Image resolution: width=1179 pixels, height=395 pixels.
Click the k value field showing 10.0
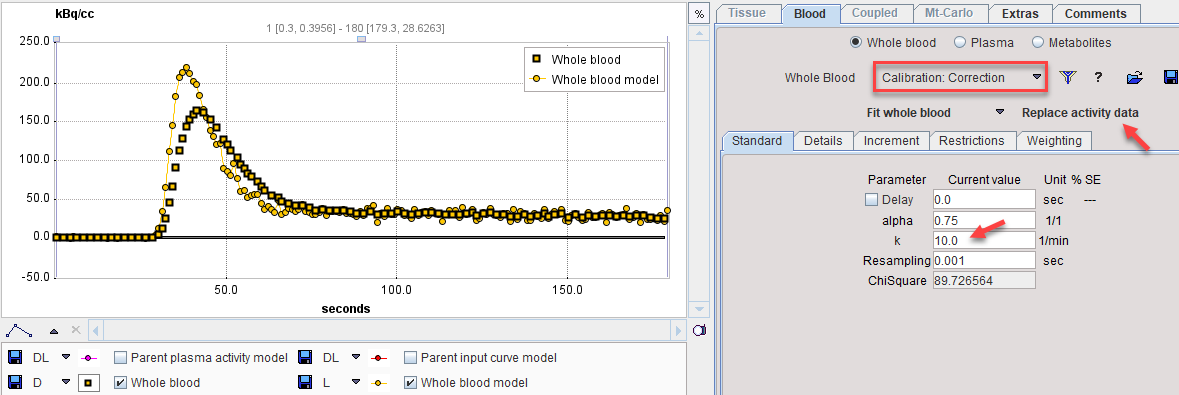pyautogui.click(x=984, y=240)
